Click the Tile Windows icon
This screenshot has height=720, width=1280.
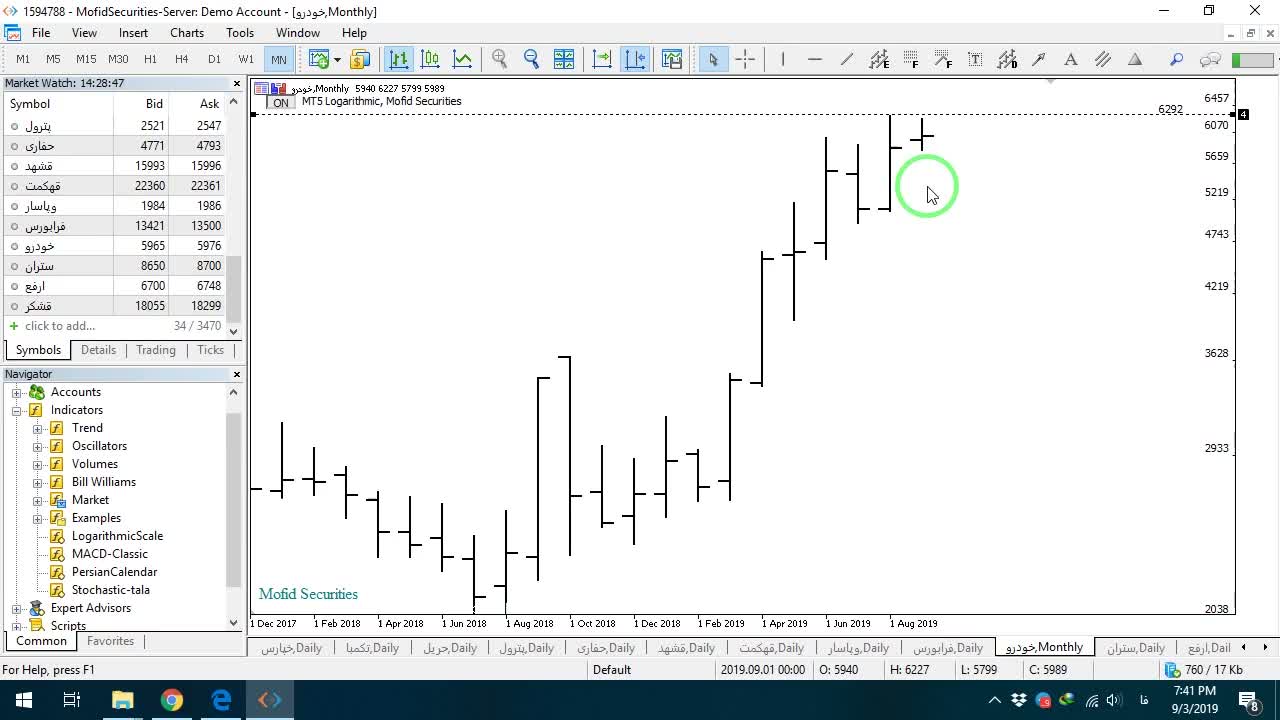[564, 59]
